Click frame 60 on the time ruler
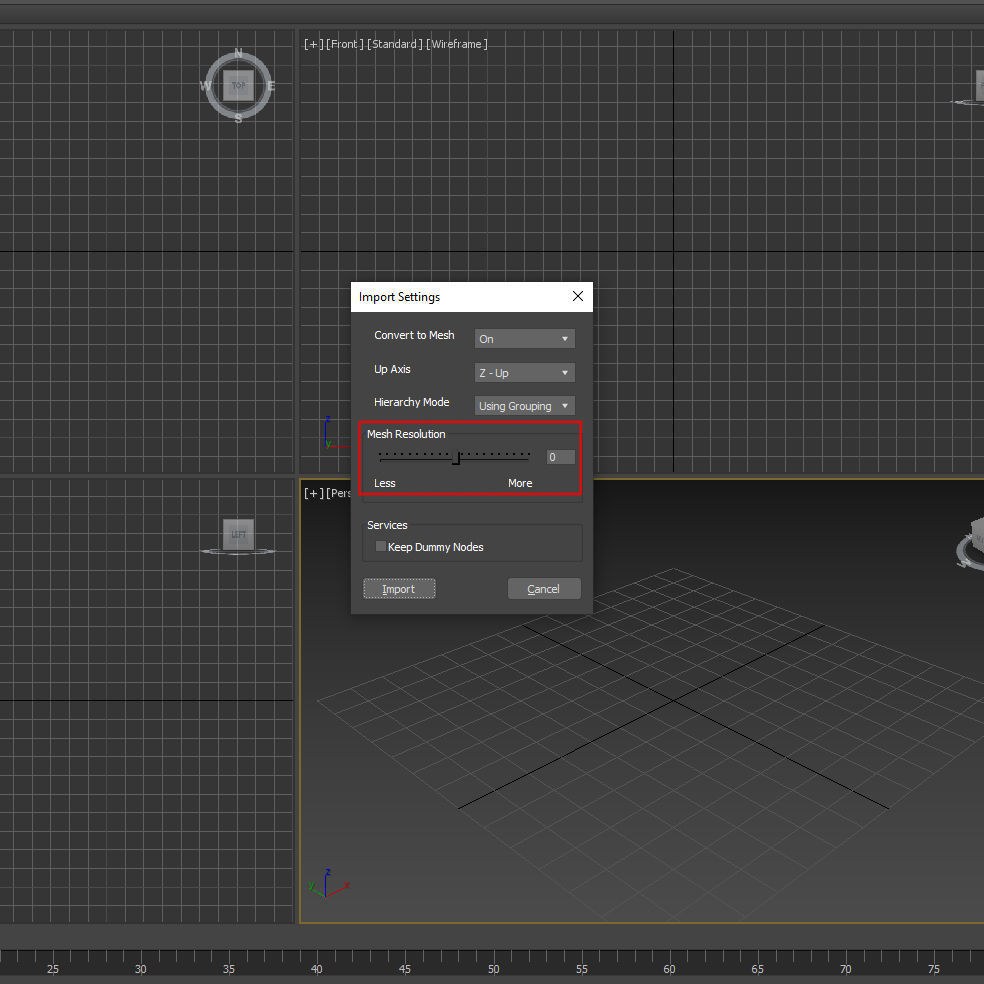This screenshot has height=984, width=984. point(670,969)
